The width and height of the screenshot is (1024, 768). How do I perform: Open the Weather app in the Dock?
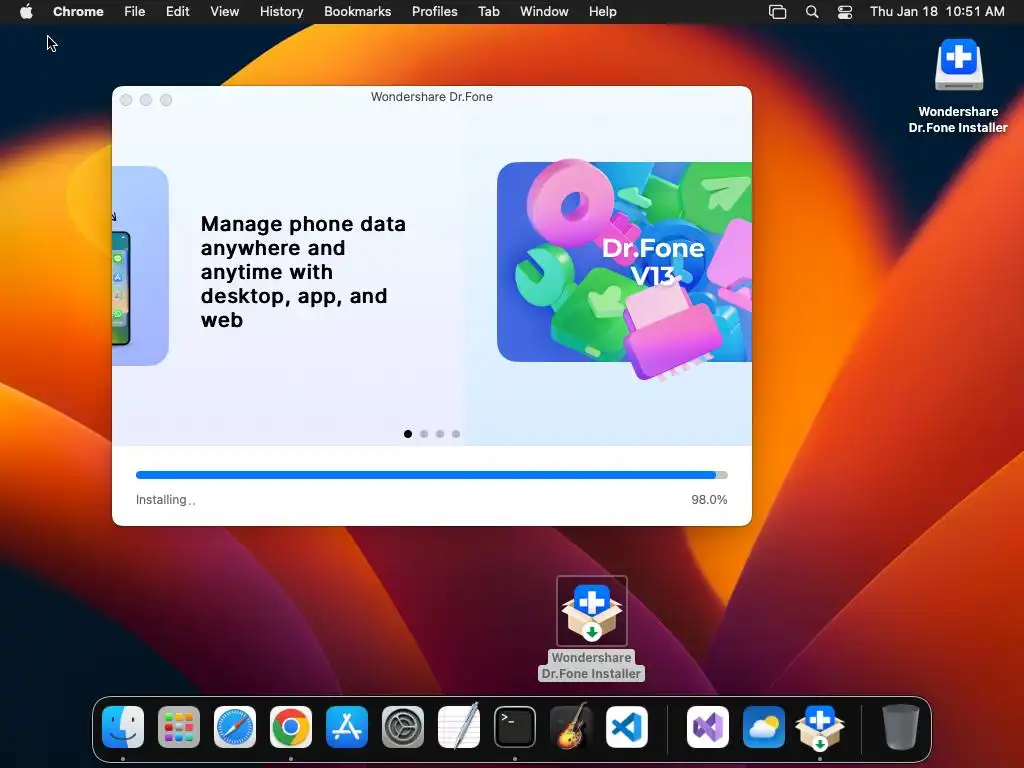tap(763, 727)
